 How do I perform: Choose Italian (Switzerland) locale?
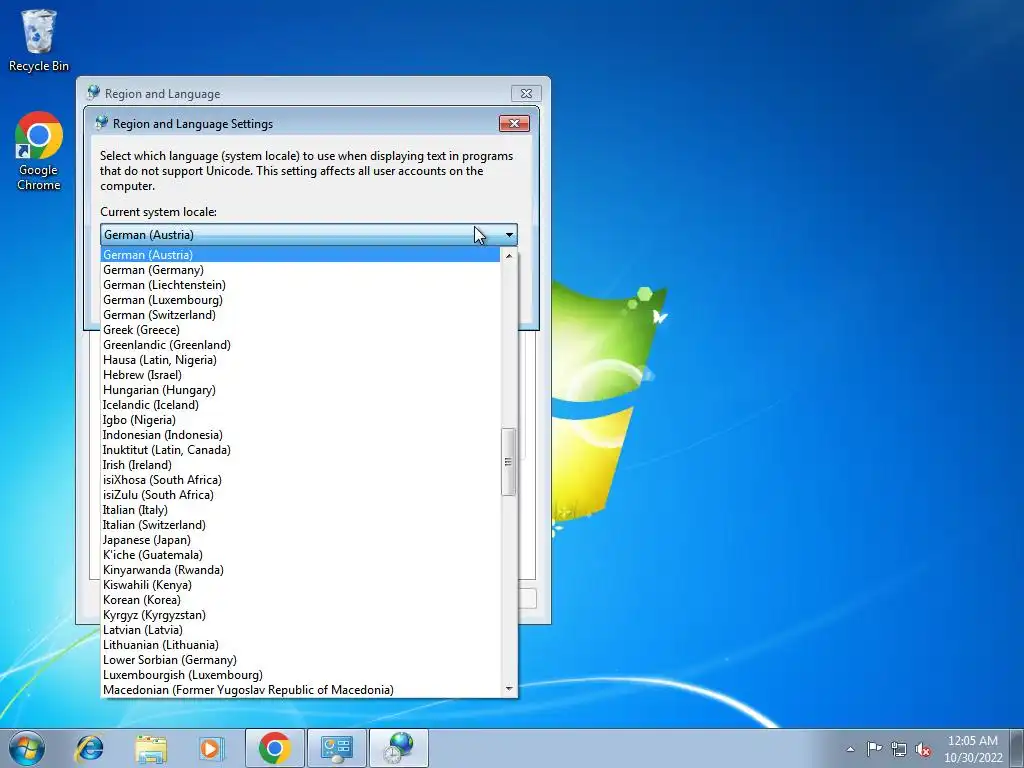[300, 525]
